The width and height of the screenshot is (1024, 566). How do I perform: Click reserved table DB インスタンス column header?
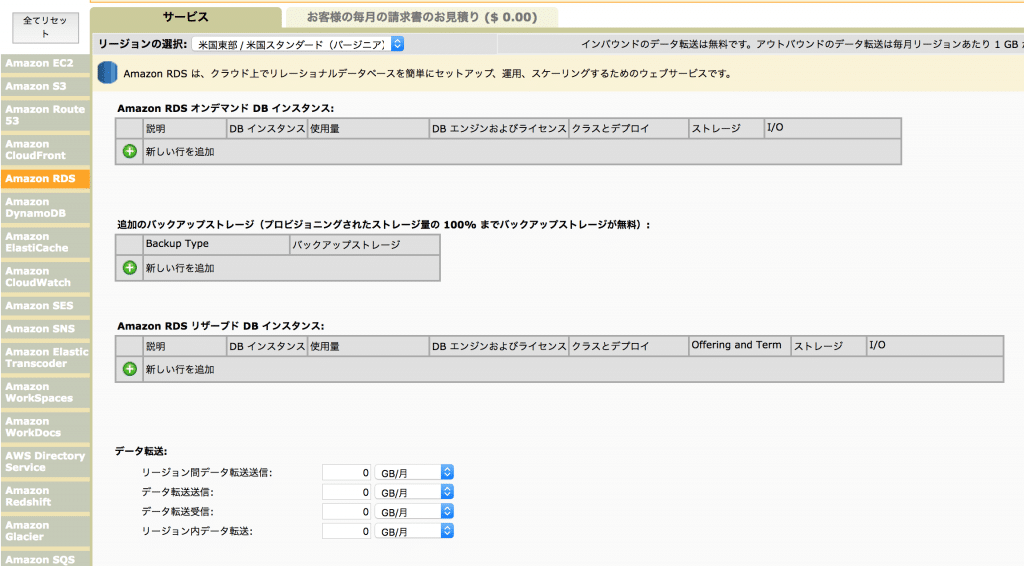click(267, 345)
